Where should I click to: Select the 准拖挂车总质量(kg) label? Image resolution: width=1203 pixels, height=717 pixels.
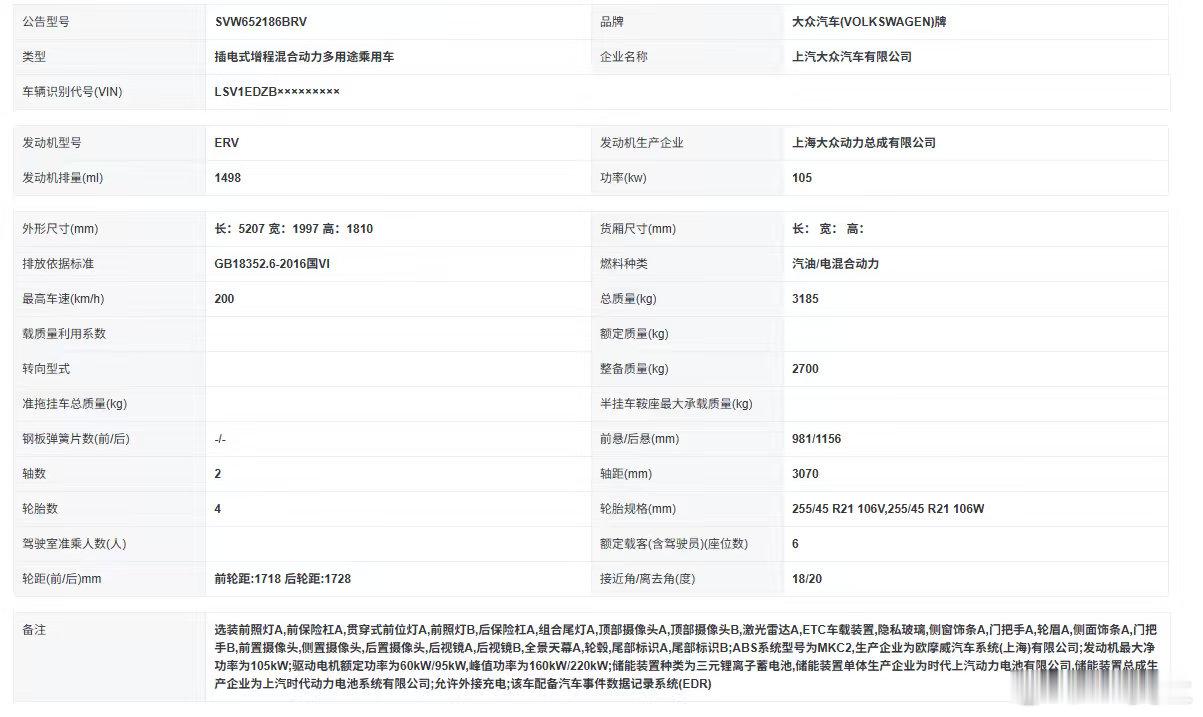pos(74,404)
